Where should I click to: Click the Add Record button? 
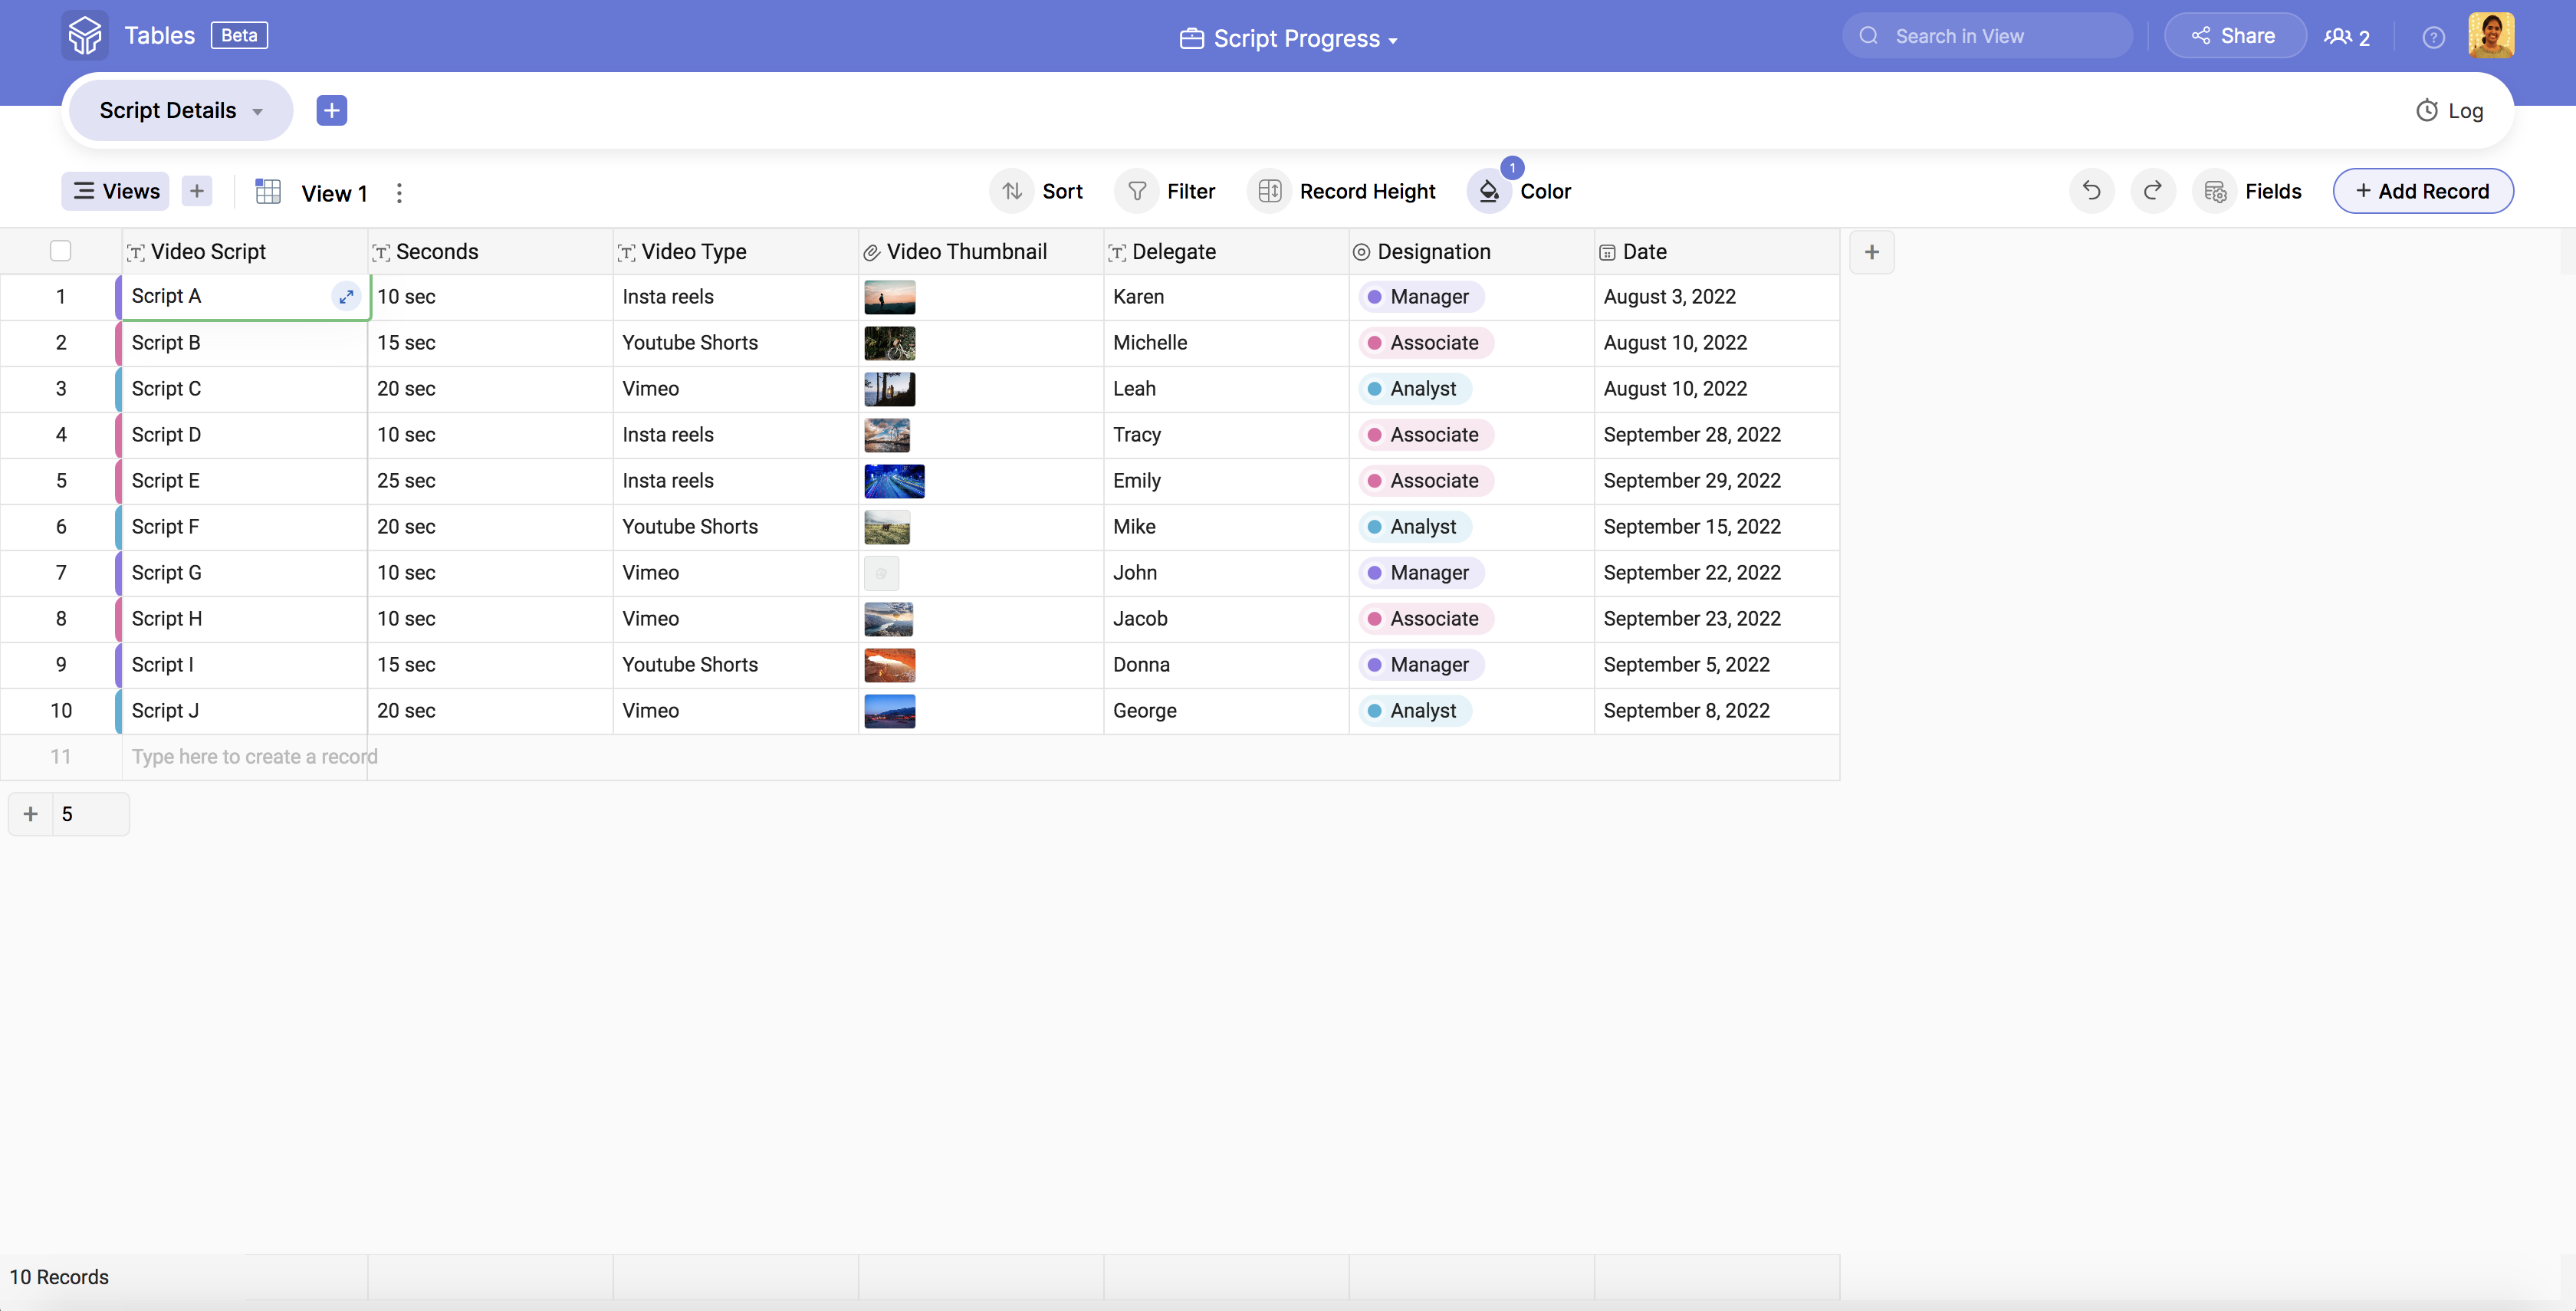coord(2422,191)
